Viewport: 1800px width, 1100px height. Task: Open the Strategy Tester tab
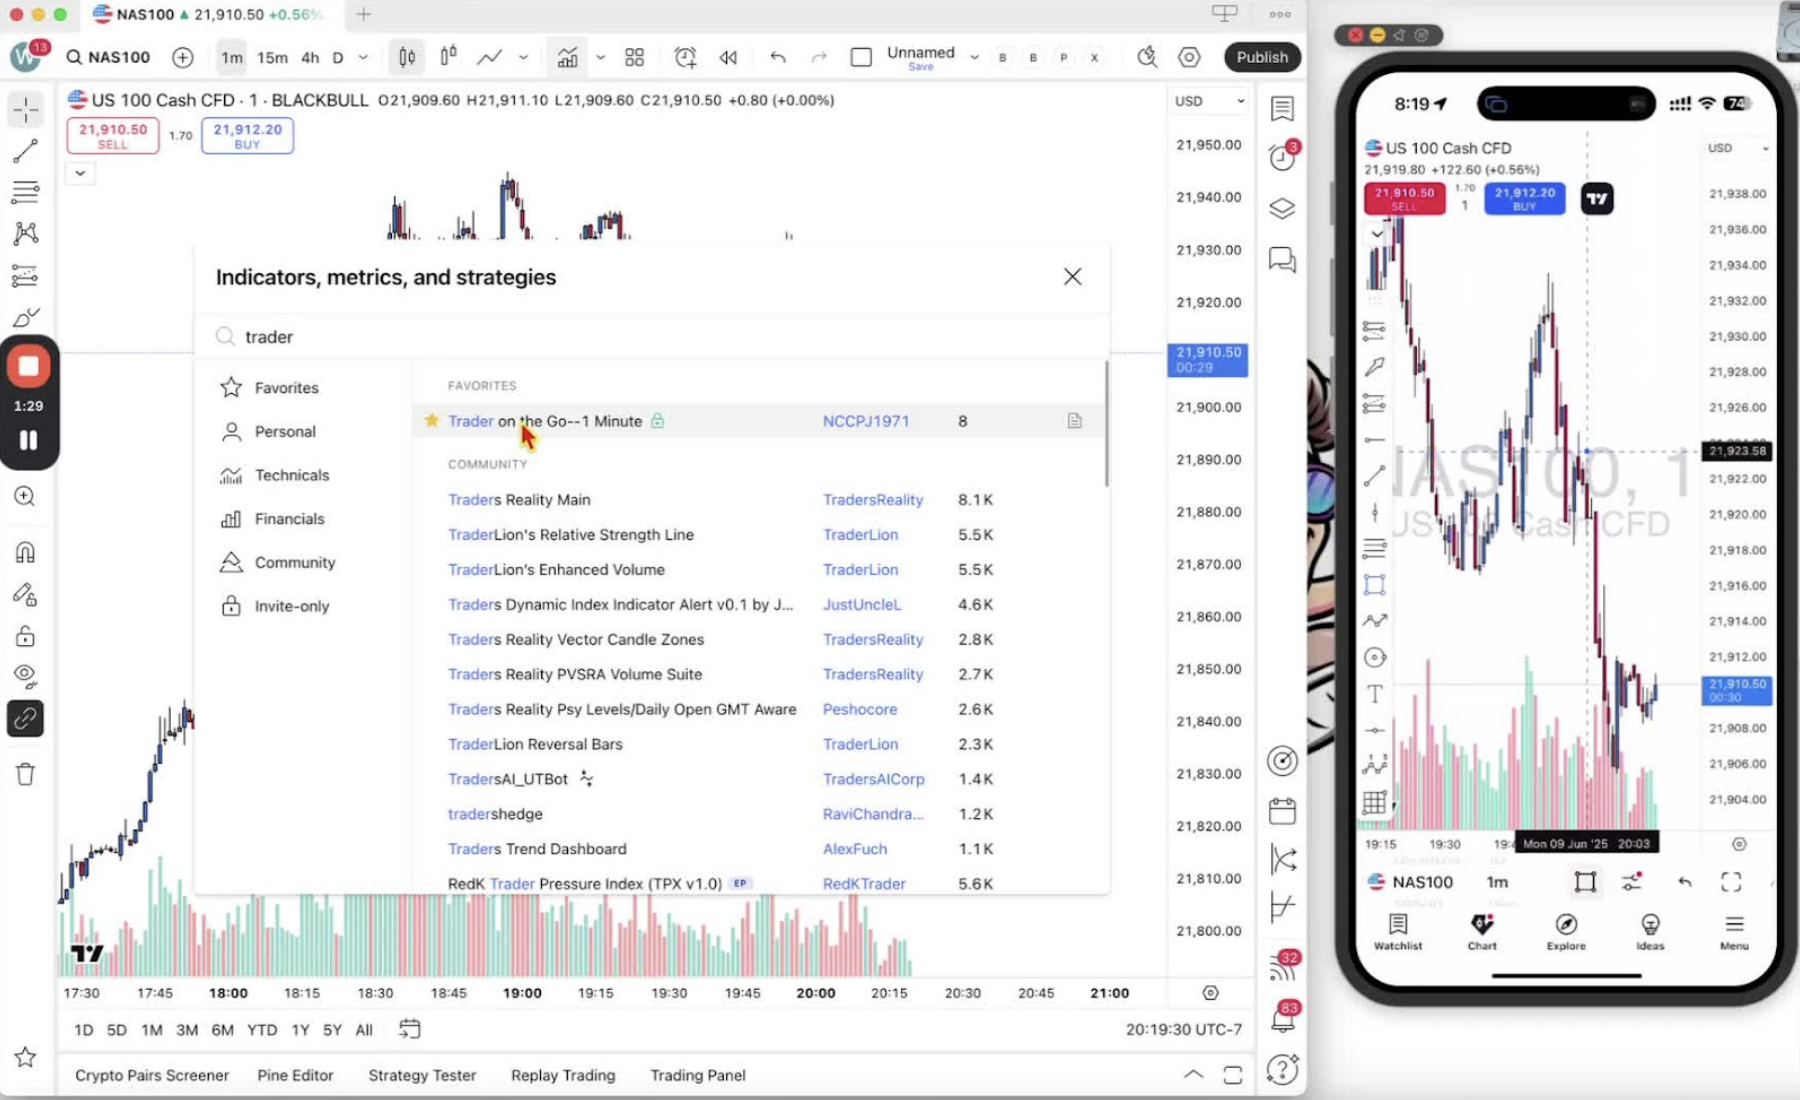(422, 1075)
